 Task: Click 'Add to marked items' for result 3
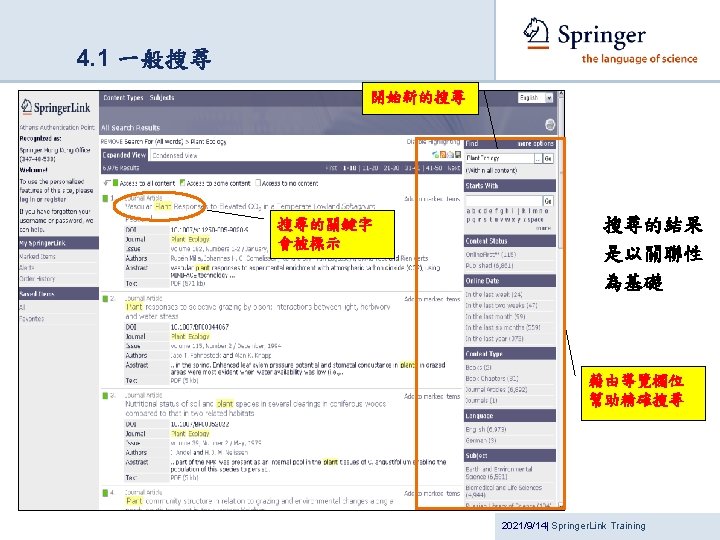[432, 396]
